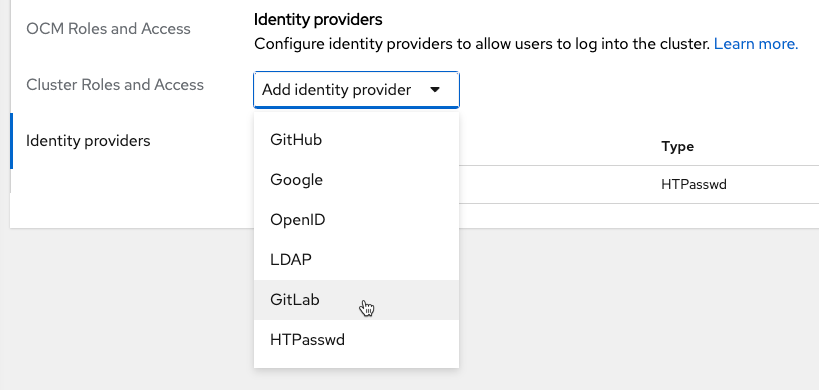Click the HTPasswd type table cell
Screen dimensions: 819x390
[694, 185]
